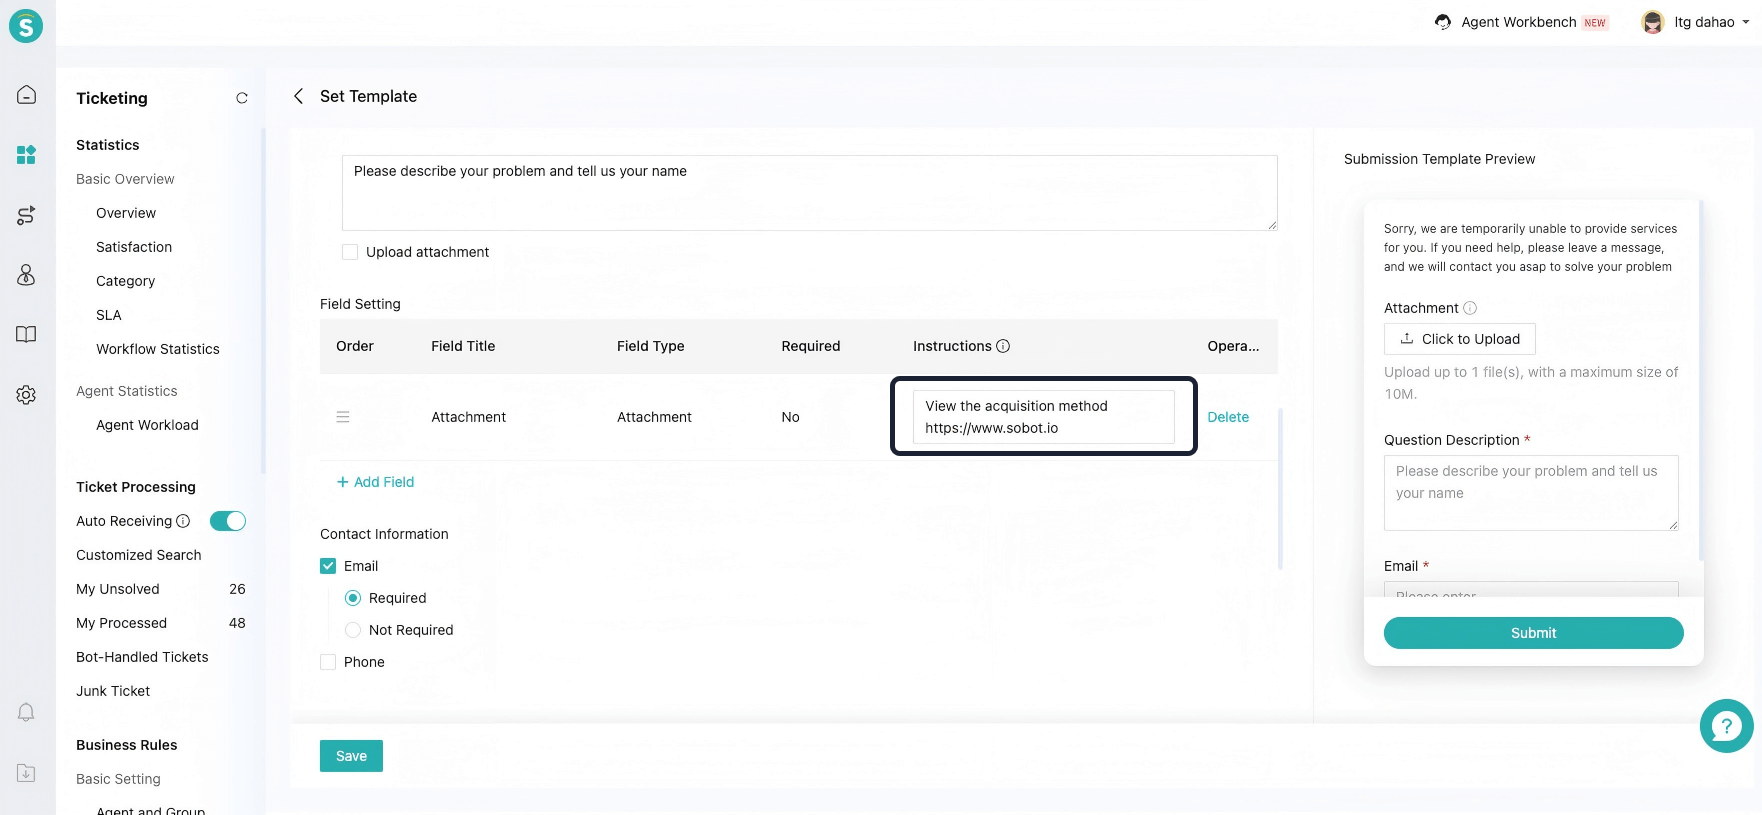Click Add Field link
The width and height of the screenshot is (1762, 815).
tap(375, 482)
